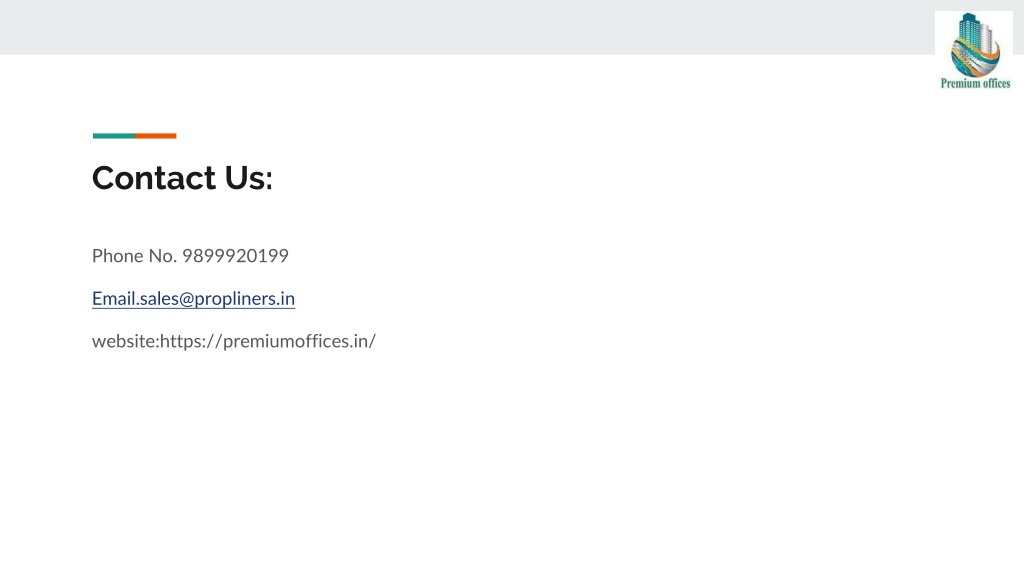Click the "Premium offices" logo caption text

[975, 83]
